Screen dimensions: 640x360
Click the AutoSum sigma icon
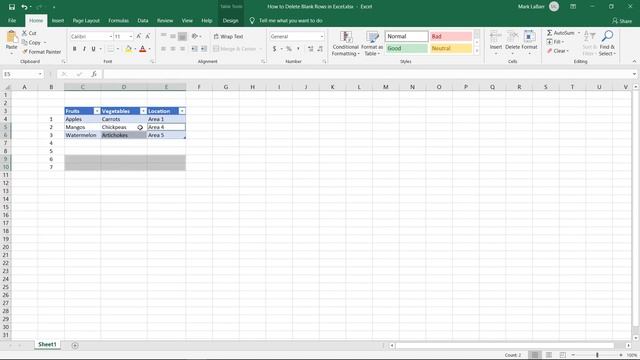[549, 33]
